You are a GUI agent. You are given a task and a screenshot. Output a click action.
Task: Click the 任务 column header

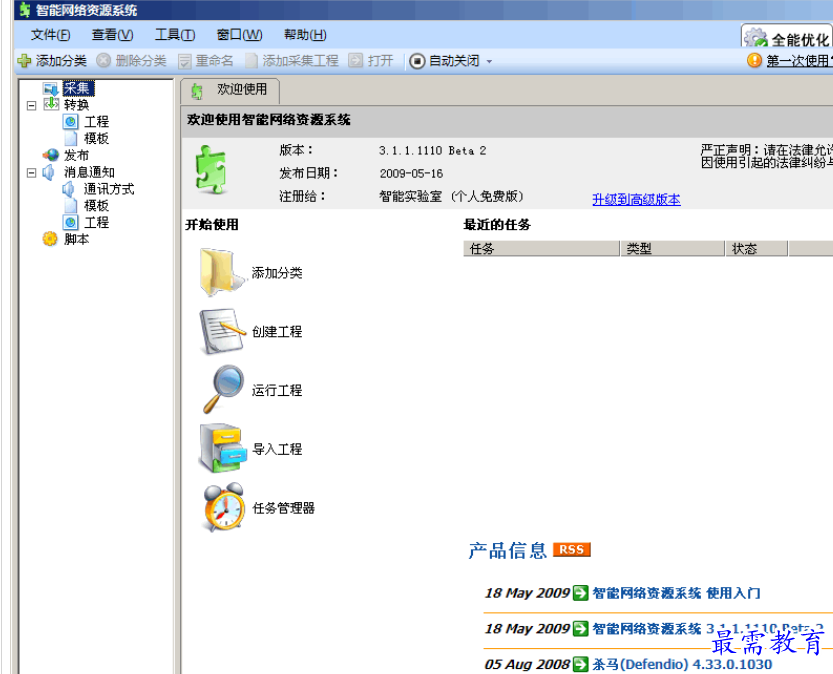tap(541, 249)
